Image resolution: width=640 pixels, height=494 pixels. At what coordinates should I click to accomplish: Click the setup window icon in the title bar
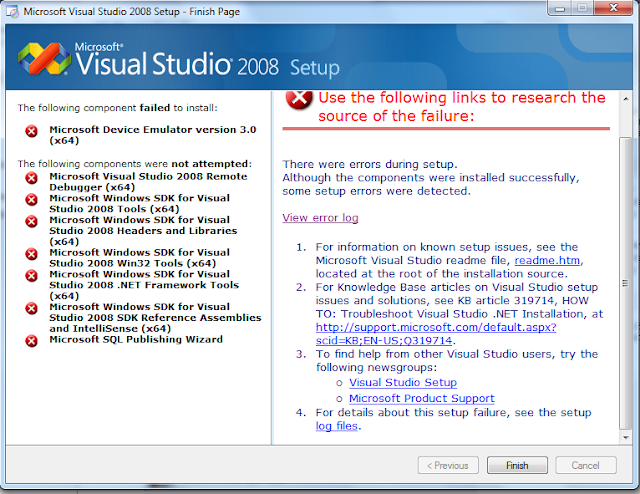click(x=12, y=12)
